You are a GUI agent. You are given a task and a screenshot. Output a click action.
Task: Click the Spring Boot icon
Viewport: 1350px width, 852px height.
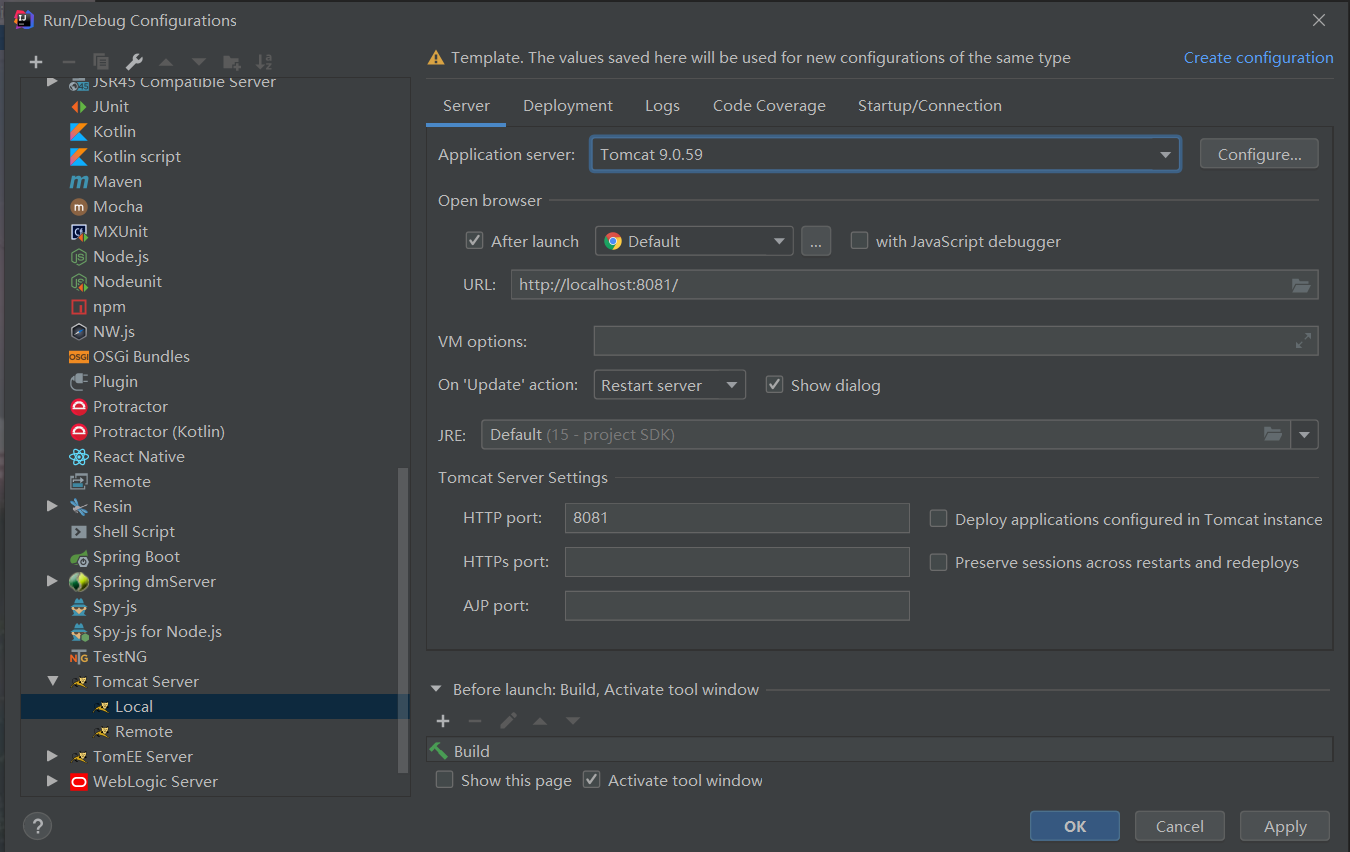click(79, 556)
